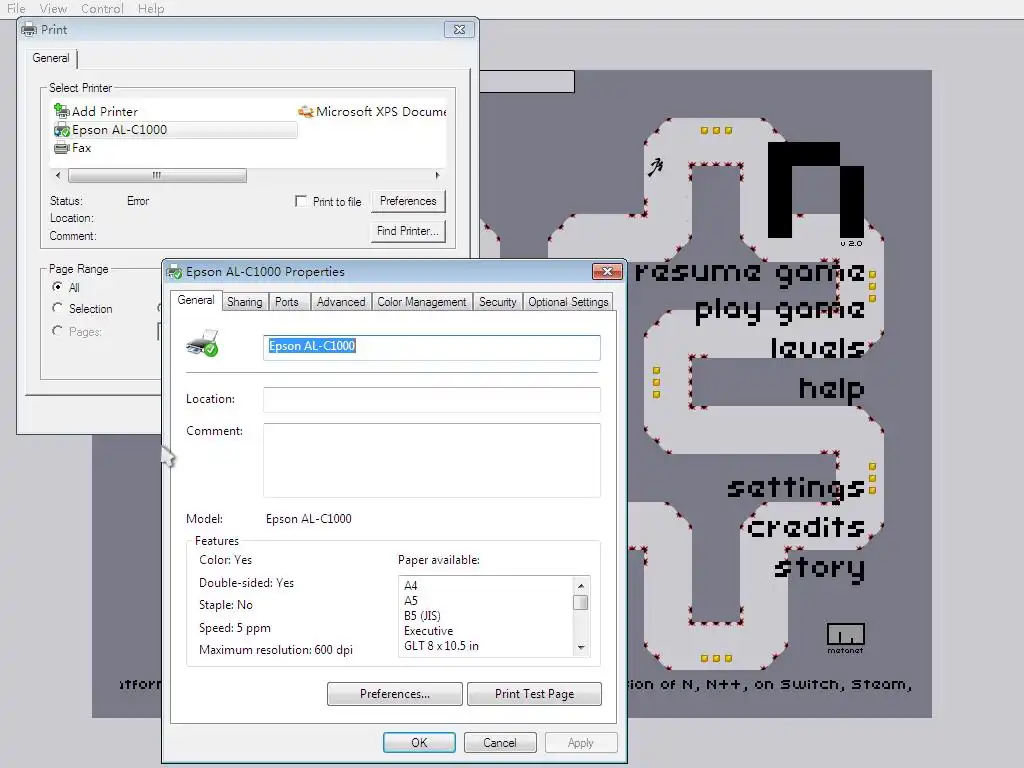Click Preferences button in Print dialog
Viewport: 1024px width, 768px height.
pos(408,201)
